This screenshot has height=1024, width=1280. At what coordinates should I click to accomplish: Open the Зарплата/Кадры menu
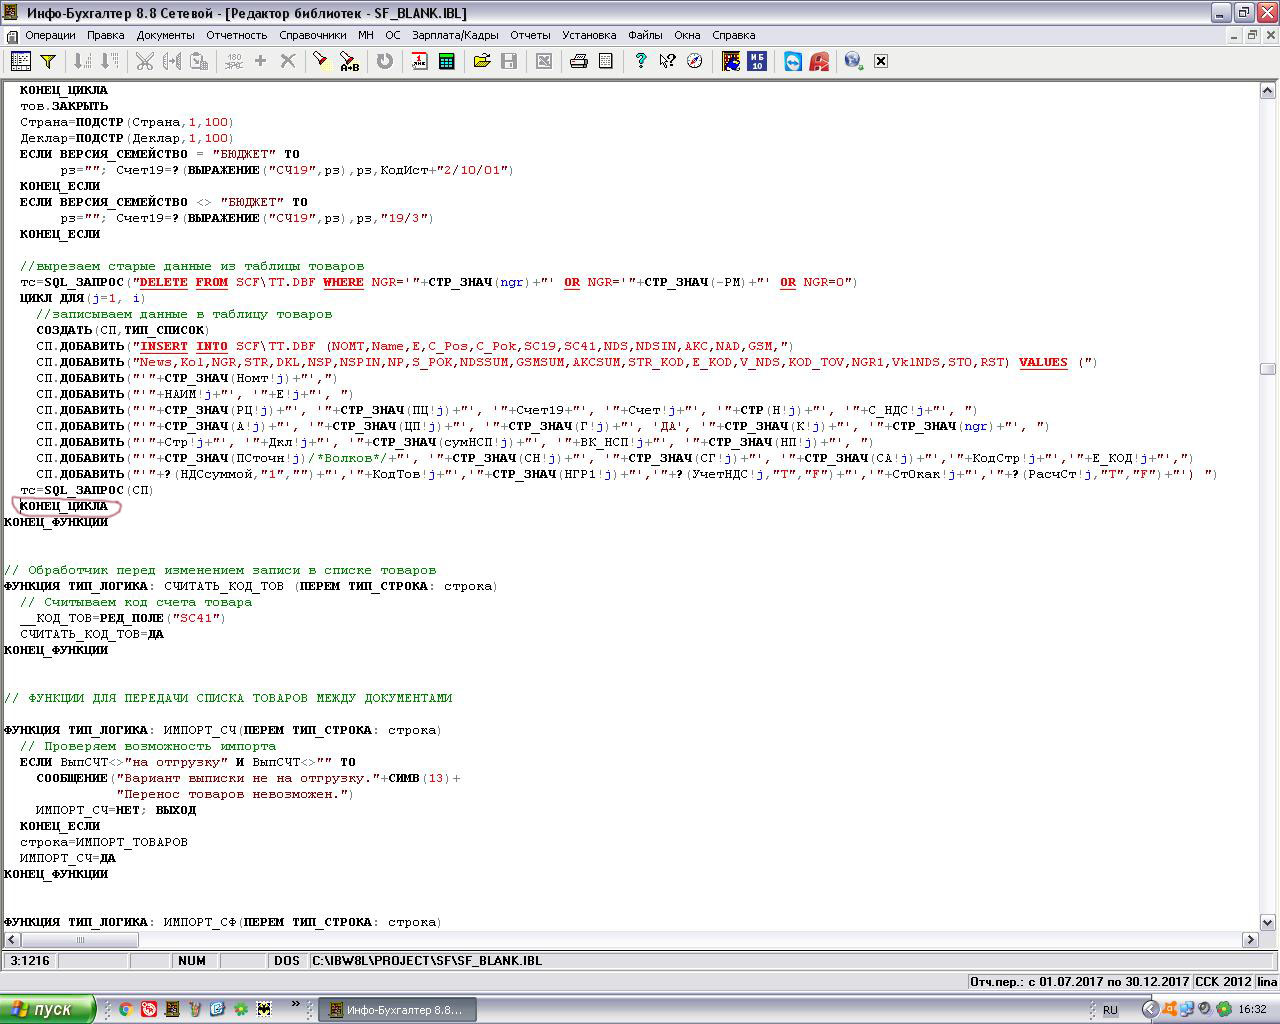(455, 35)
